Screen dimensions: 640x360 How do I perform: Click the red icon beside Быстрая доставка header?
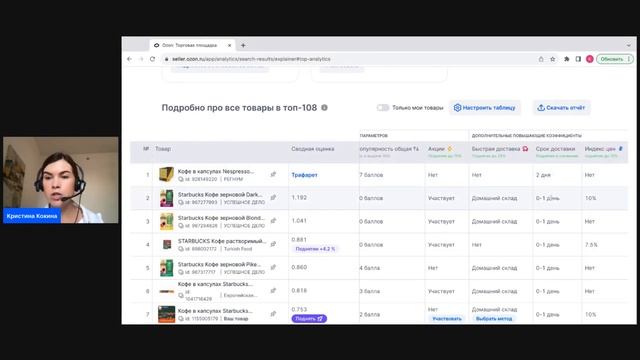[525, 149]
